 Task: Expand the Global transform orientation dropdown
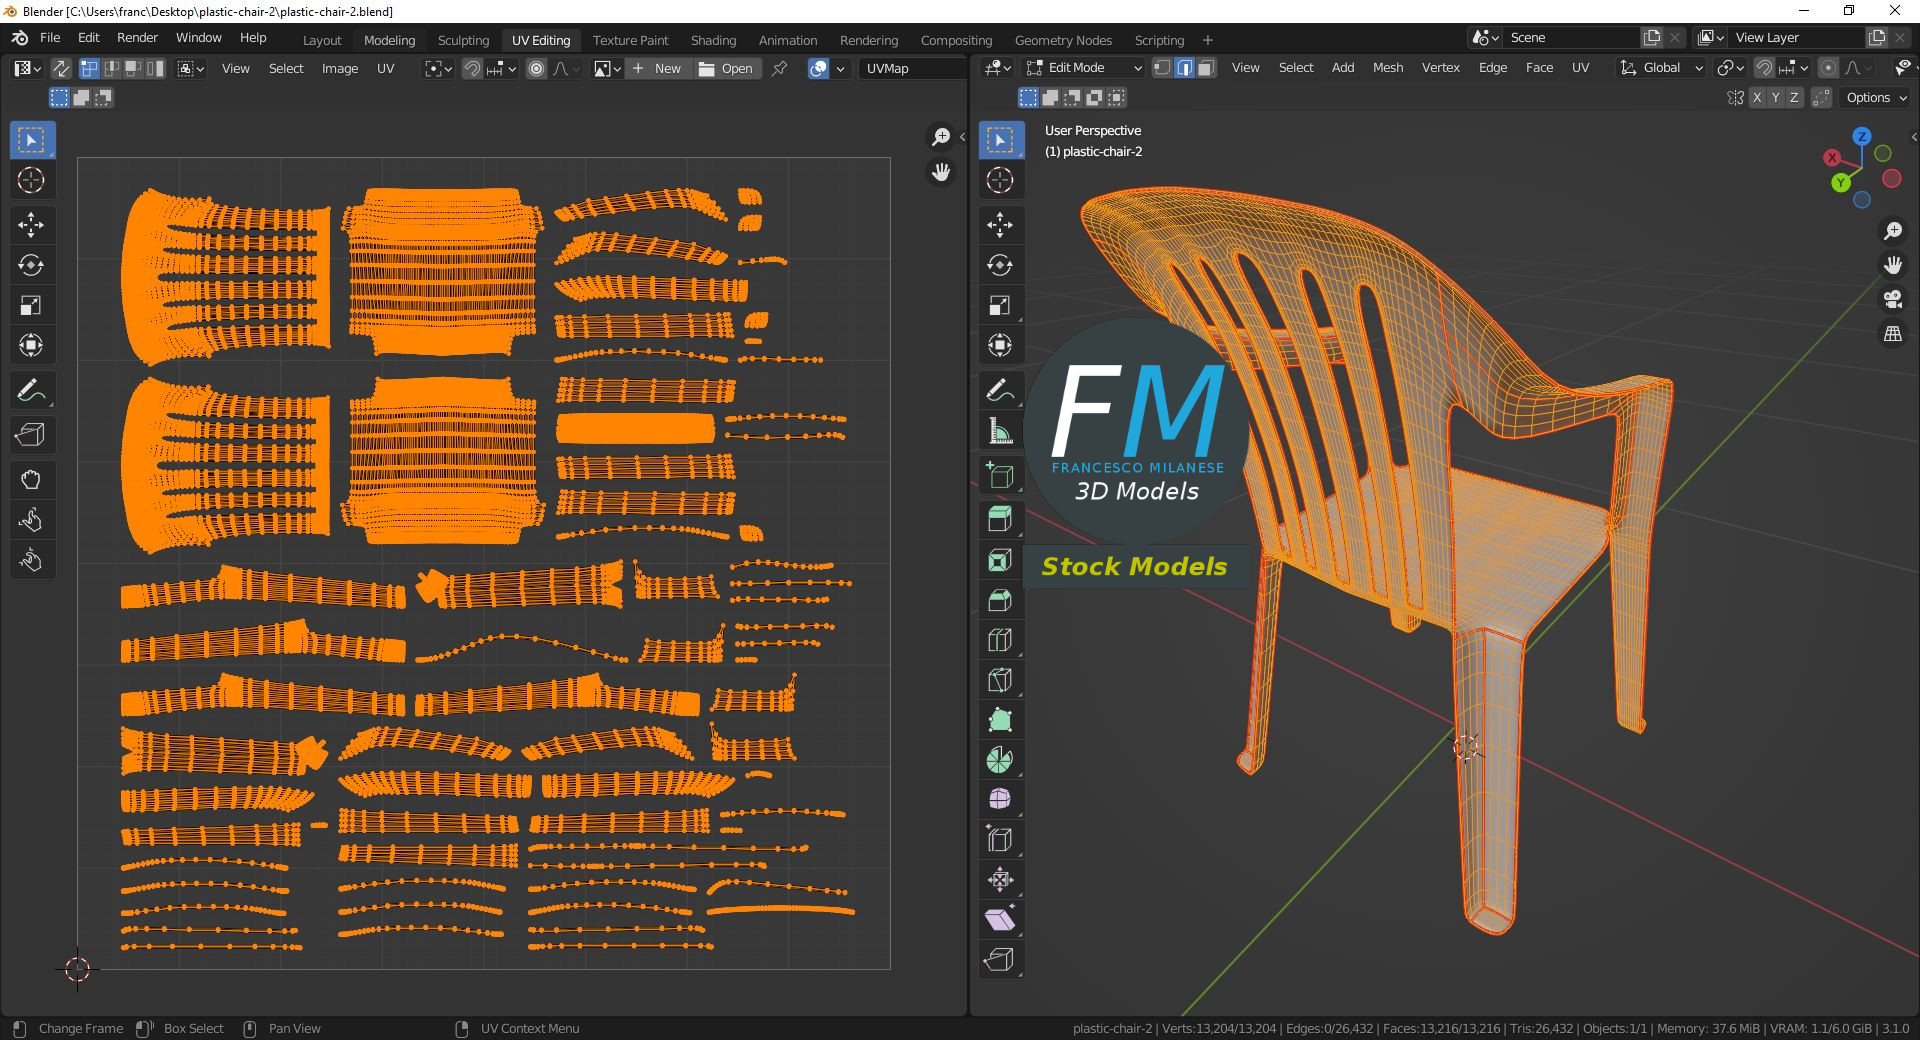(x=1661, y=68)
